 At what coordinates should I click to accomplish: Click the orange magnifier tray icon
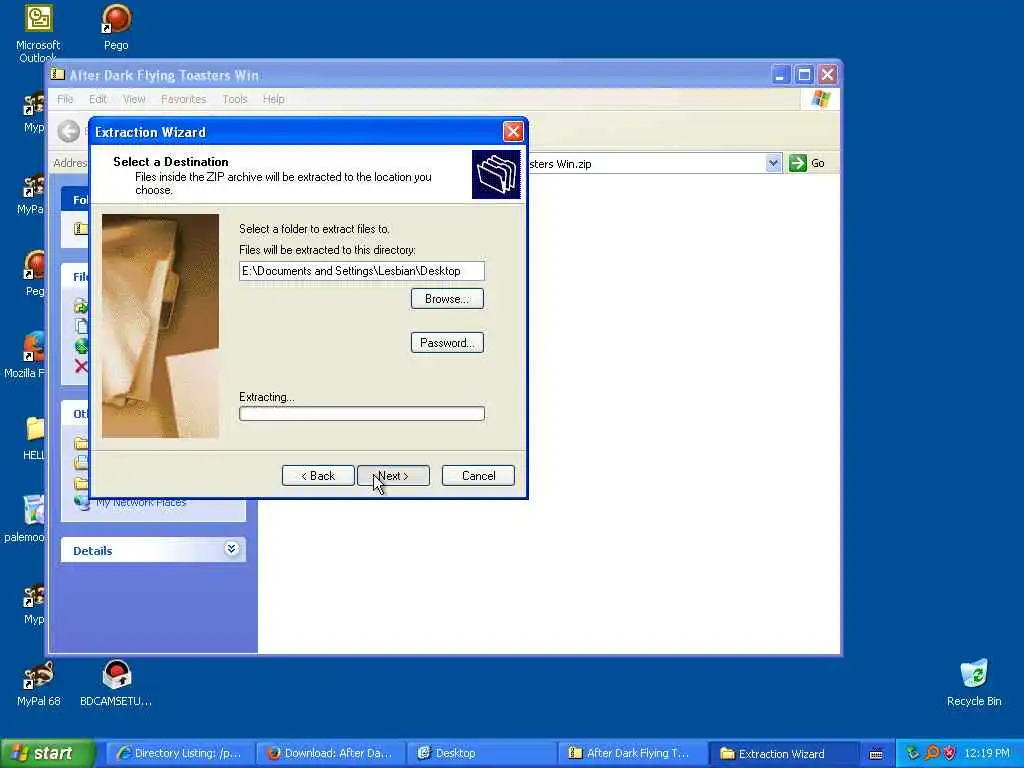(931, 753)
